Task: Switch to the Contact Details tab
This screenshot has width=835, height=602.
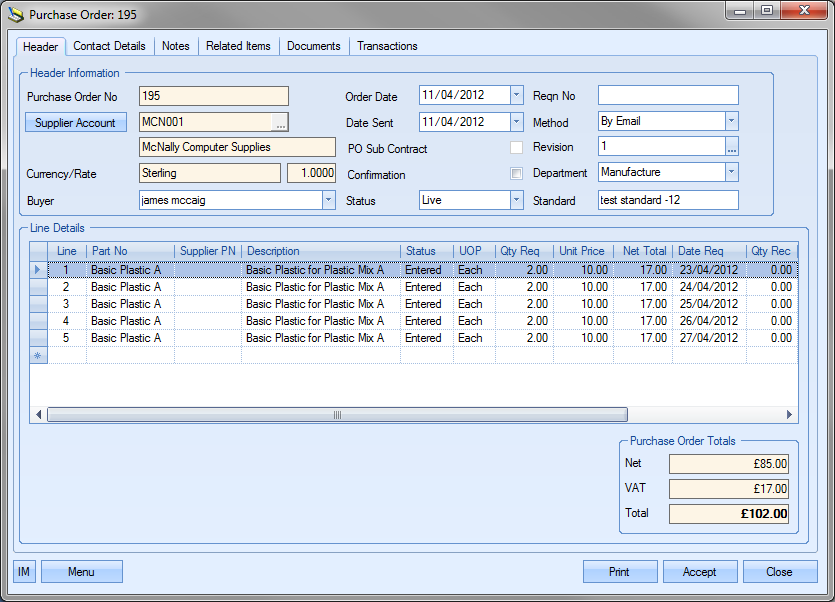Action: (109, 46)
